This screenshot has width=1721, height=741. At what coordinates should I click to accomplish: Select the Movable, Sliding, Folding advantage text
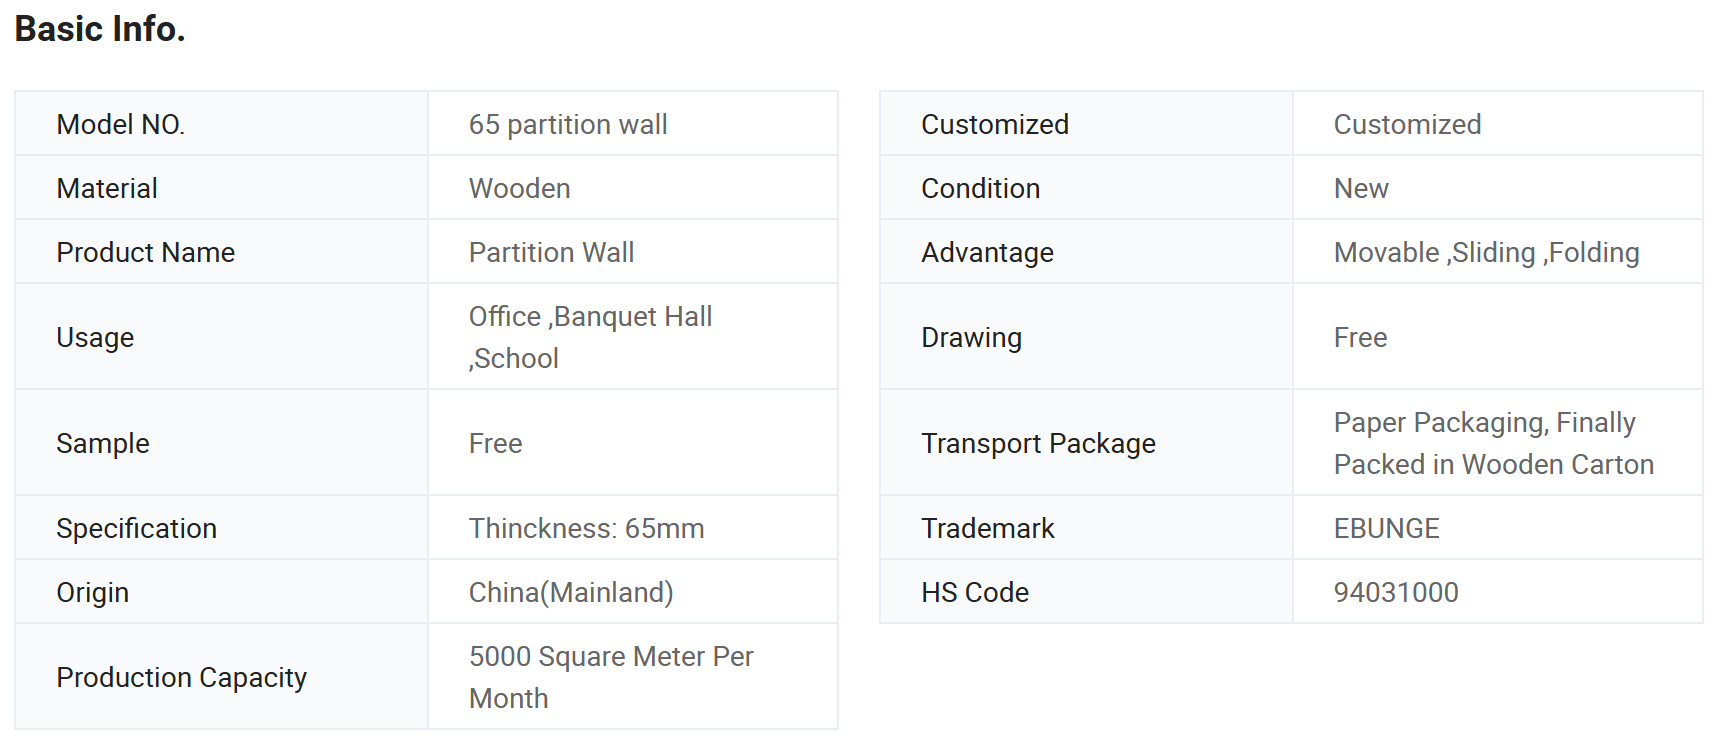1486,252
